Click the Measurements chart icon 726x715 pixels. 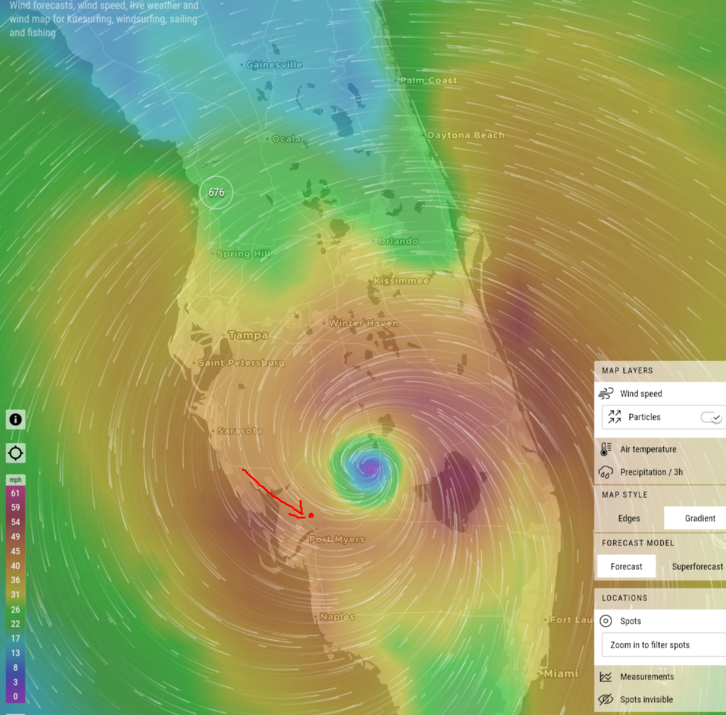(x=607, y=677)
